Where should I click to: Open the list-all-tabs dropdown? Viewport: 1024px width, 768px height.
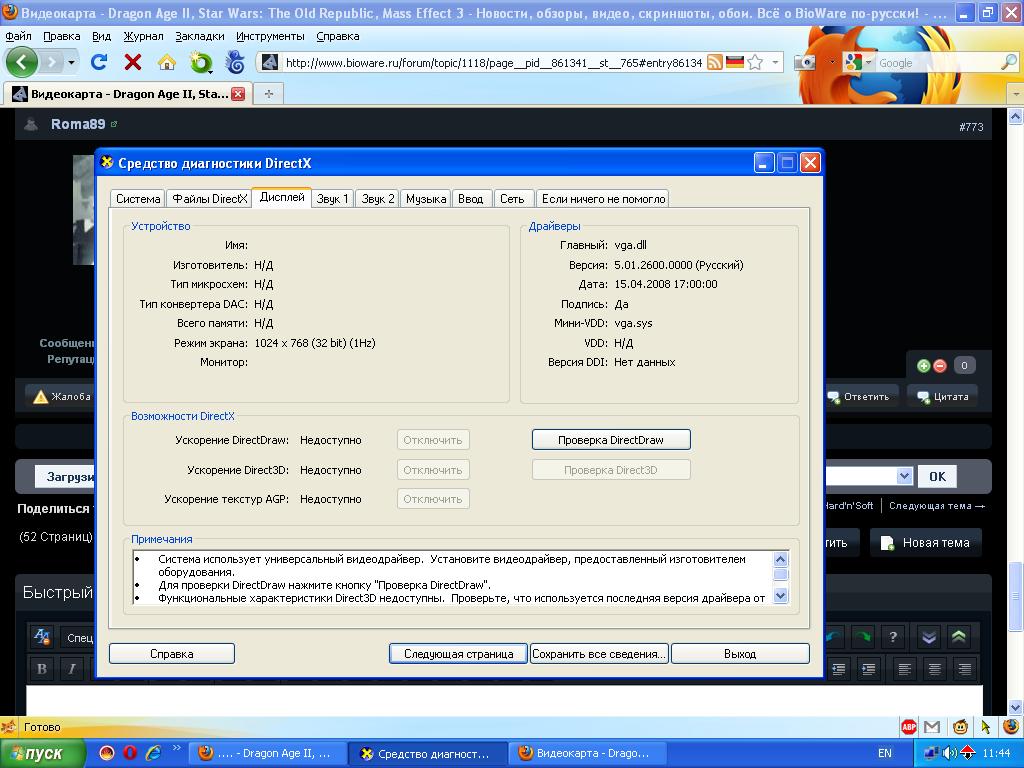point(1015,94)
